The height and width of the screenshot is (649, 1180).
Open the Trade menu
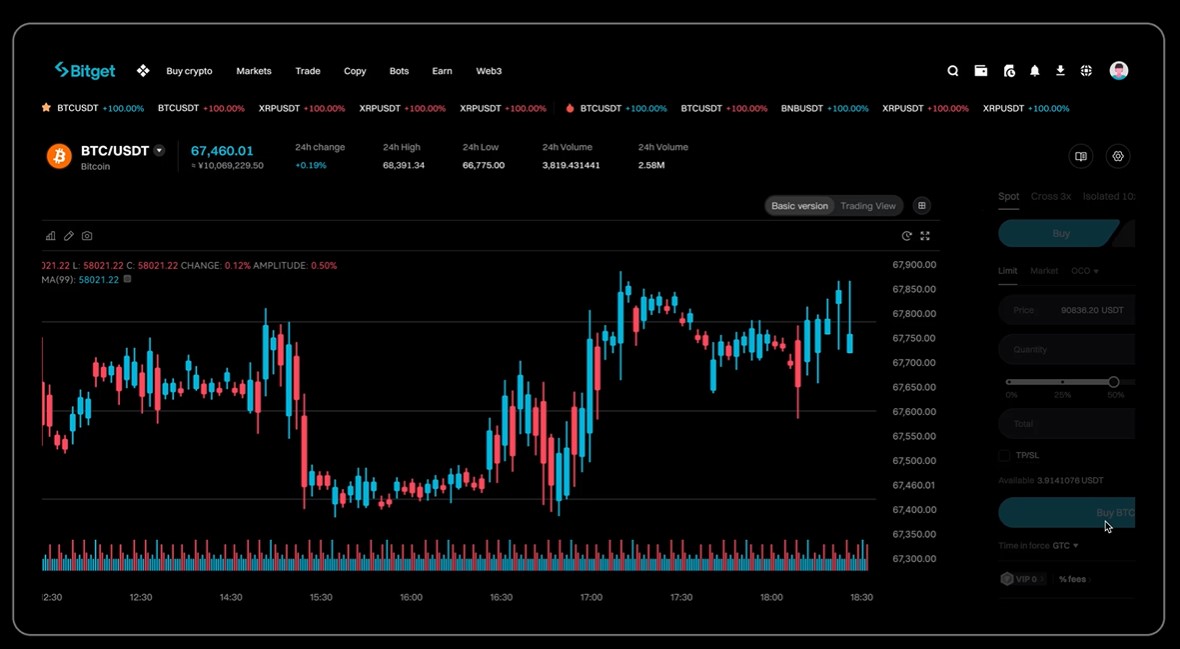point(308,71)
